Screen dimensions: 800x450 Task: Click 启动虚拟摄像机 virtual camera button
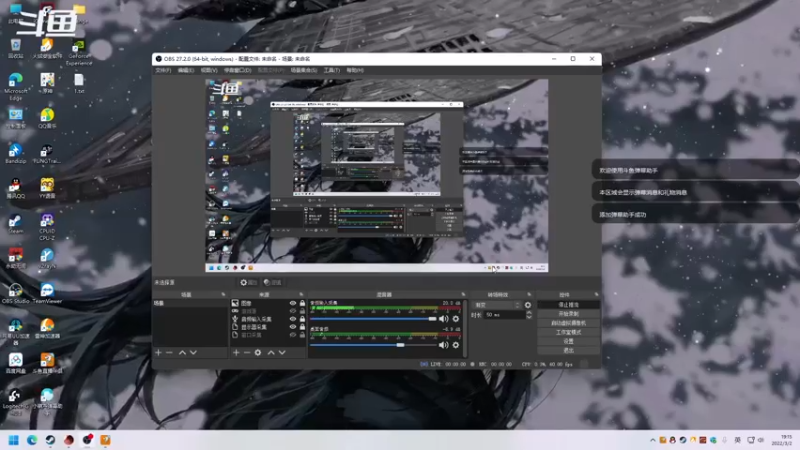pos(568,323)
